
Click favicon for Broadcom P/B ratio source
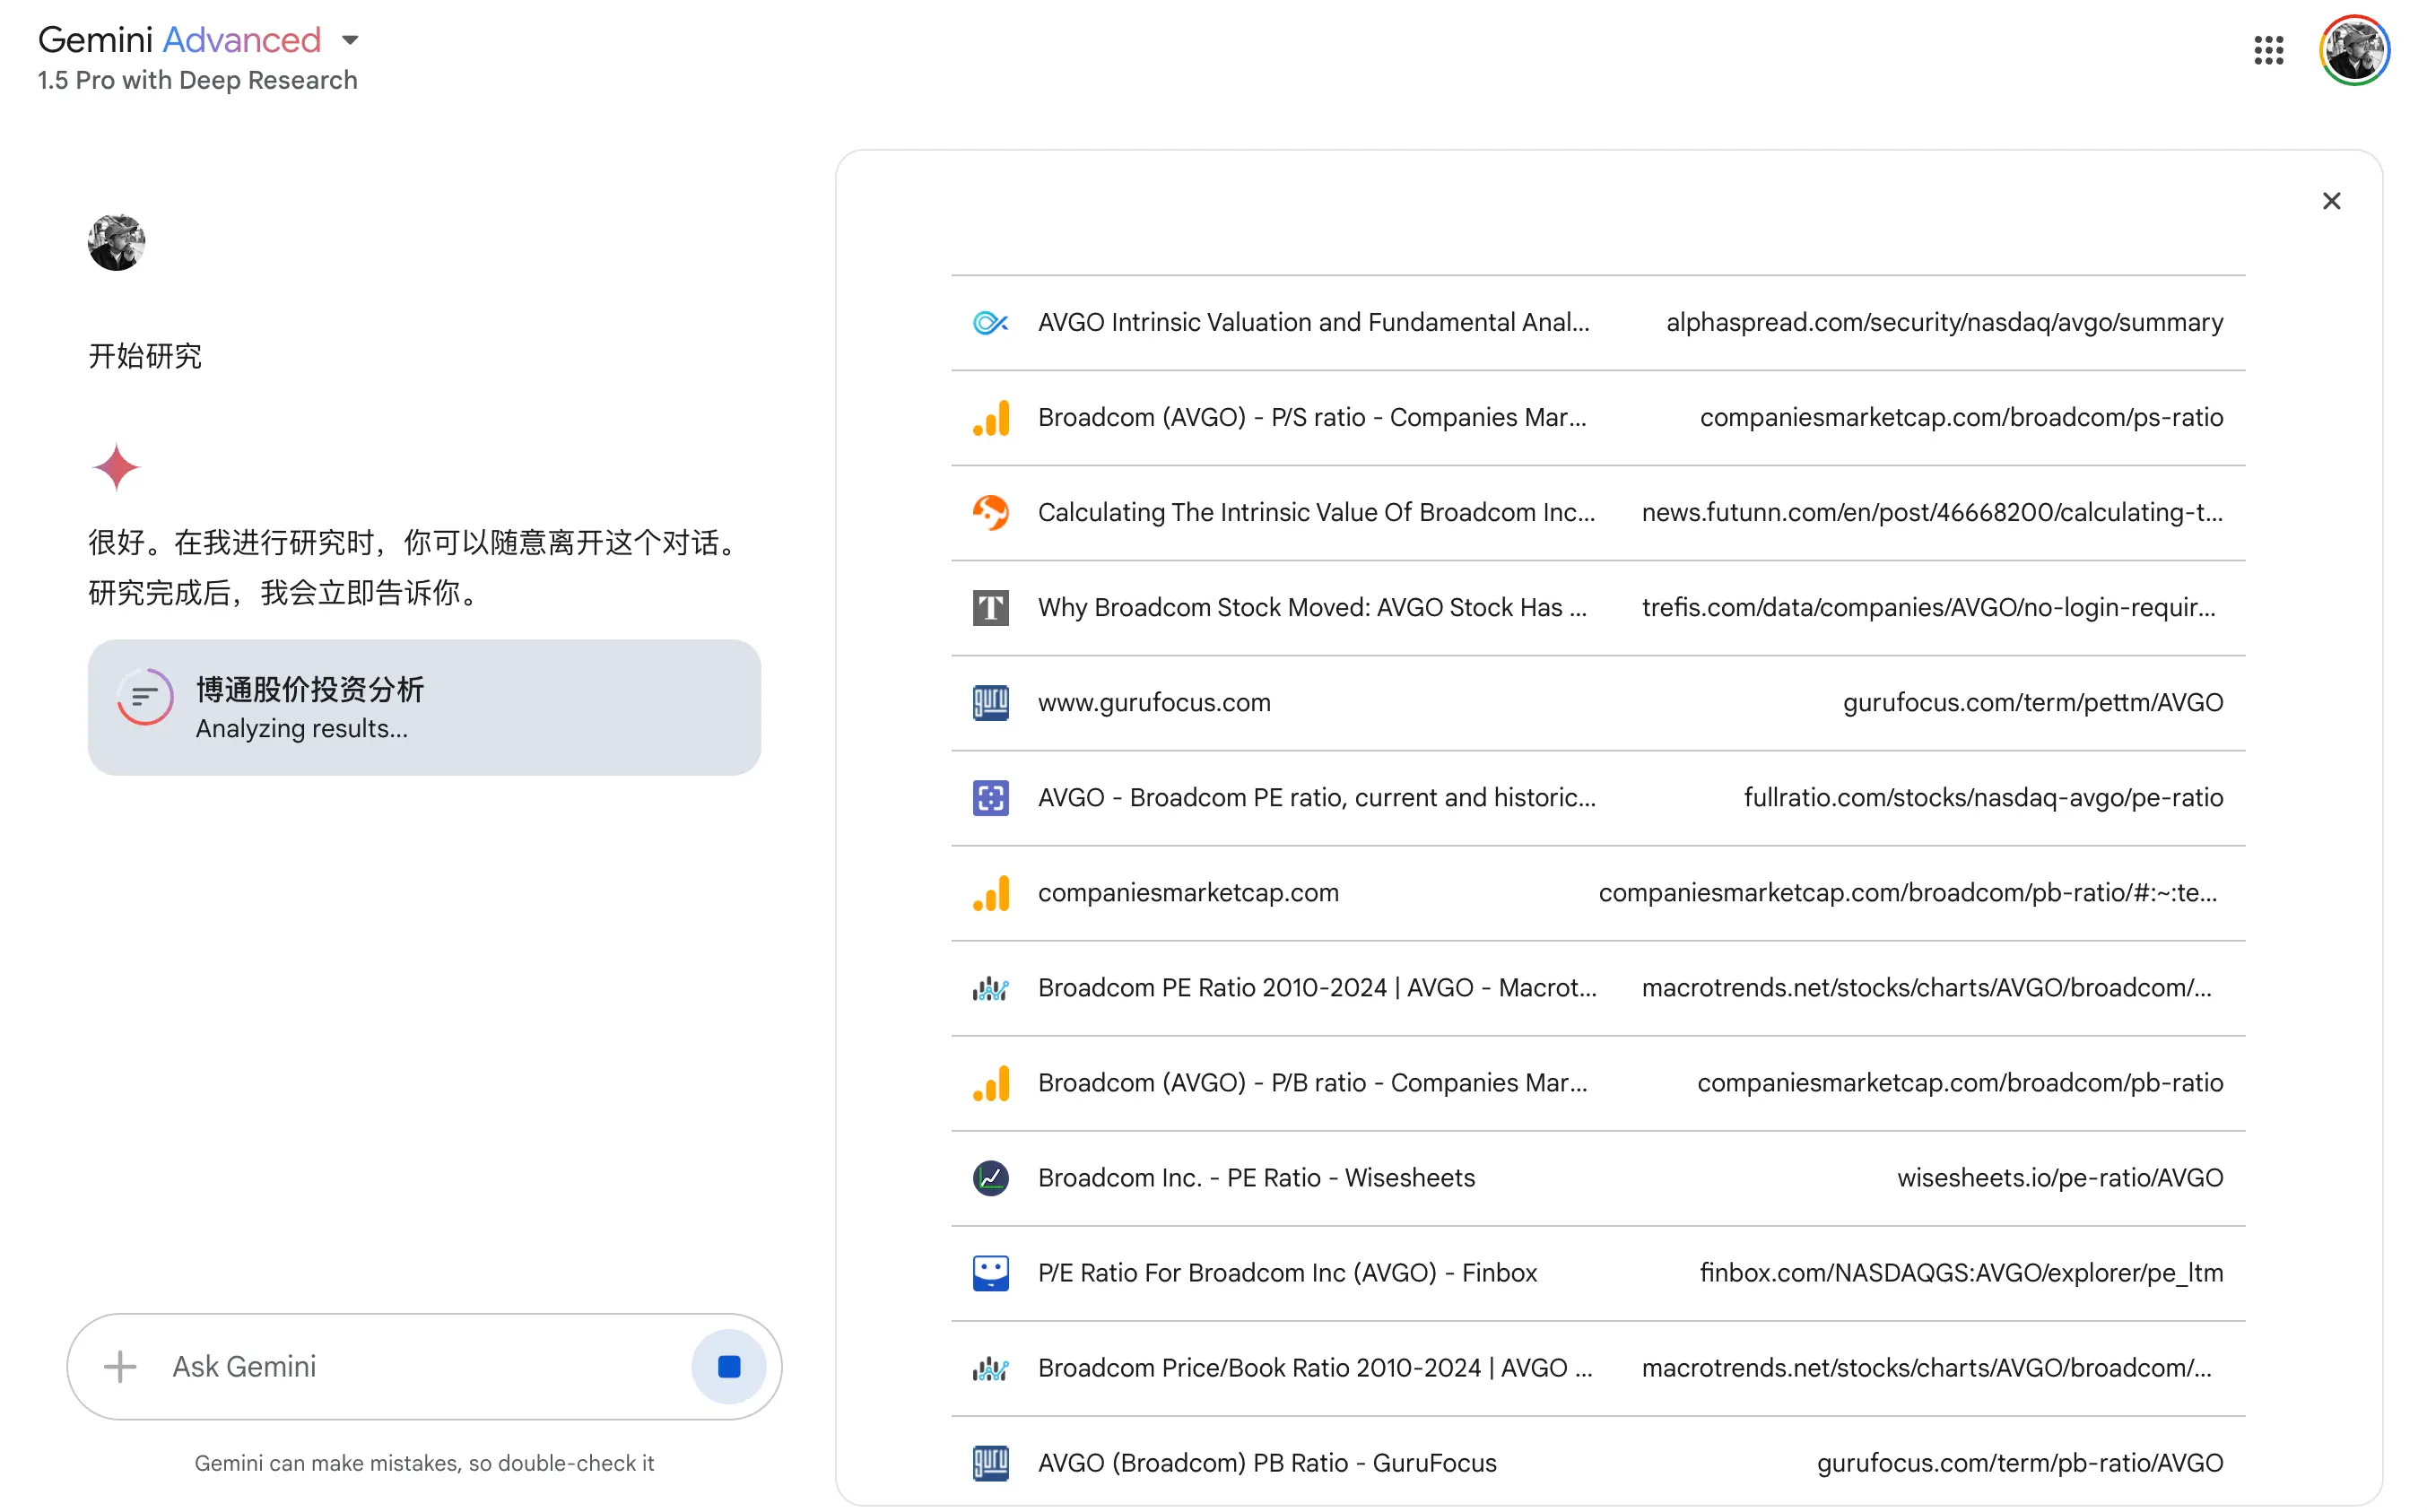click(990, 1082)
